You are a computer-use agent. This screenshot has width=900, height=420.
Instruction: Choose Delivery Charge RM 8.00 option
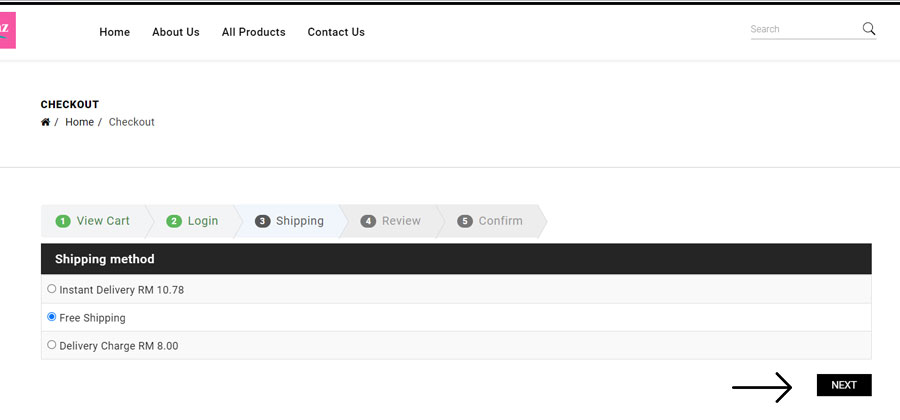click(52, 345)
